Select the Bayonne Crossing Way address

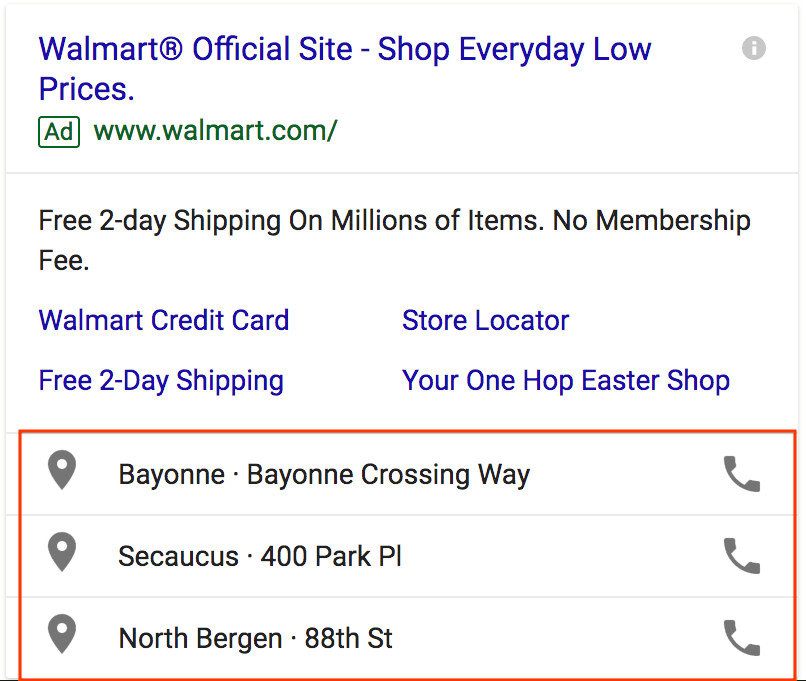(324, 474)
